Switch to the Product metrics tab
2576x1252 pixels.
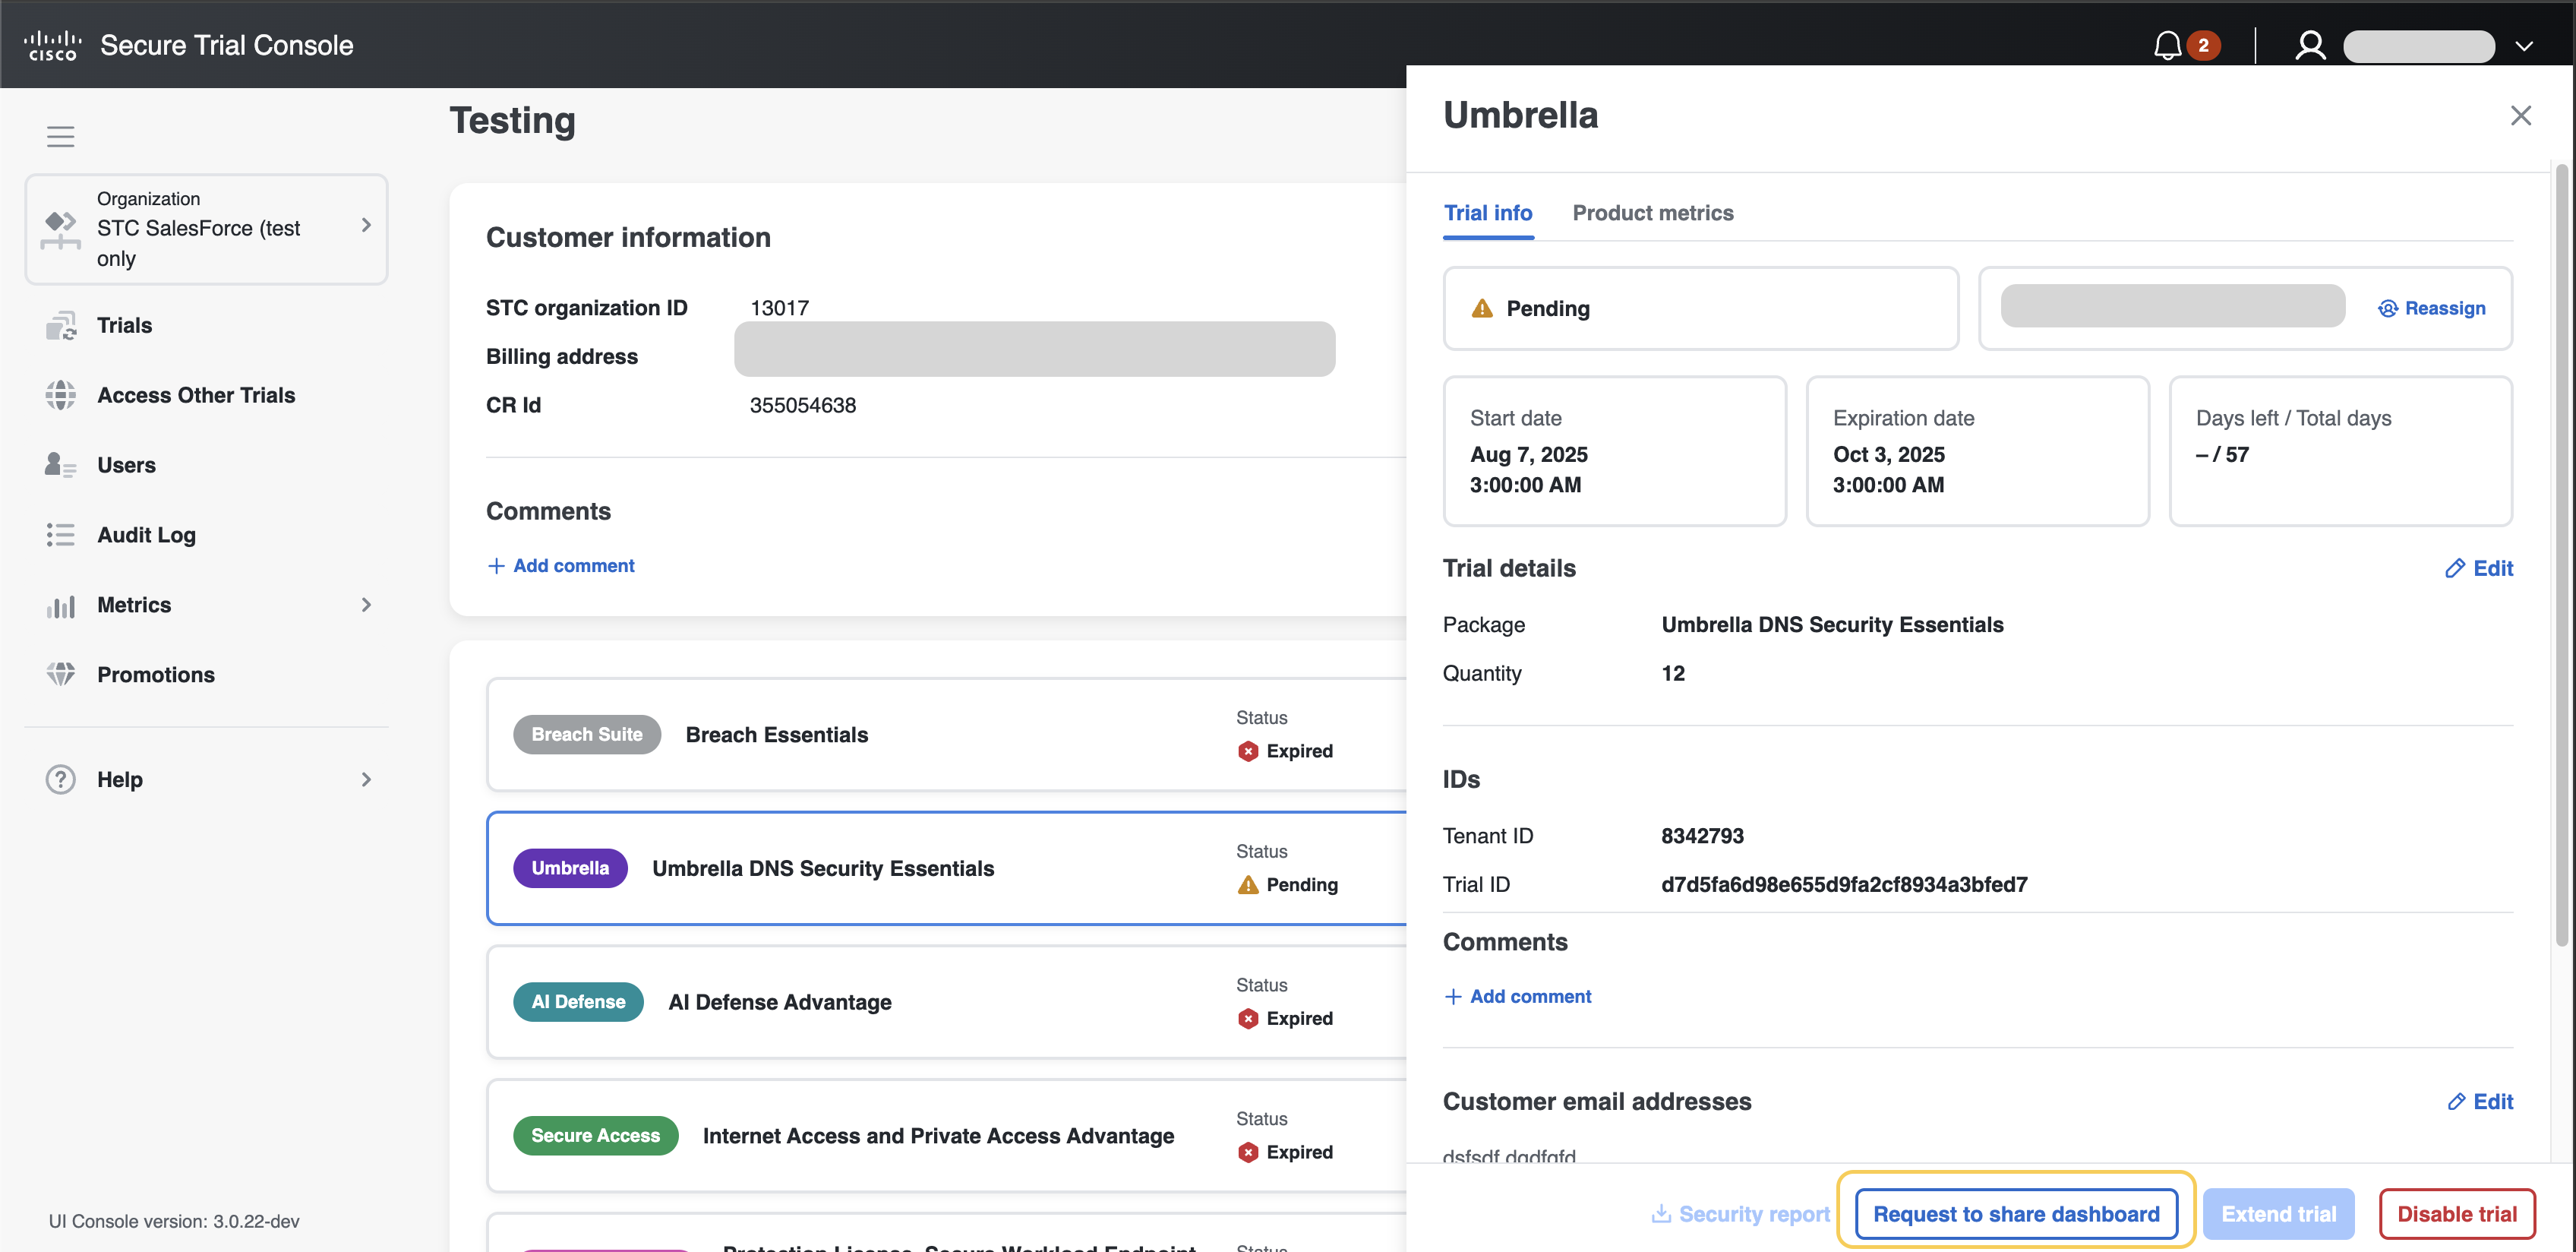coord(1652,213)
